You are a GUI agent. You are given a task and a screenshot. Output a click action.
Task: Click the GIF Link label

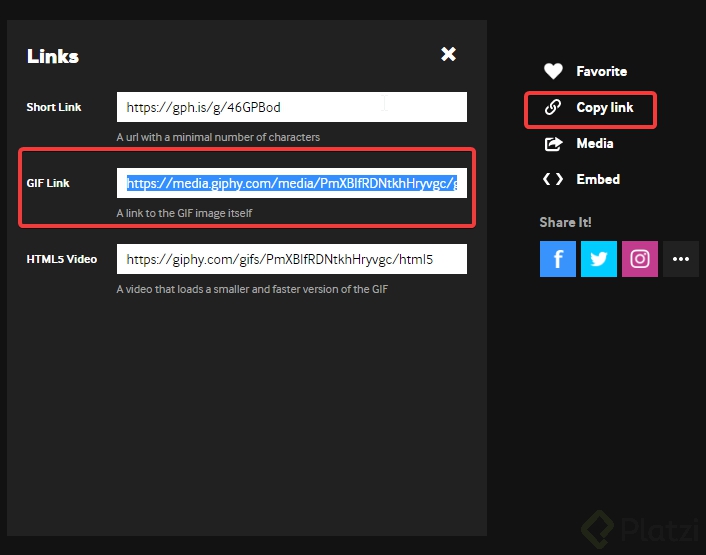(48, 183)
